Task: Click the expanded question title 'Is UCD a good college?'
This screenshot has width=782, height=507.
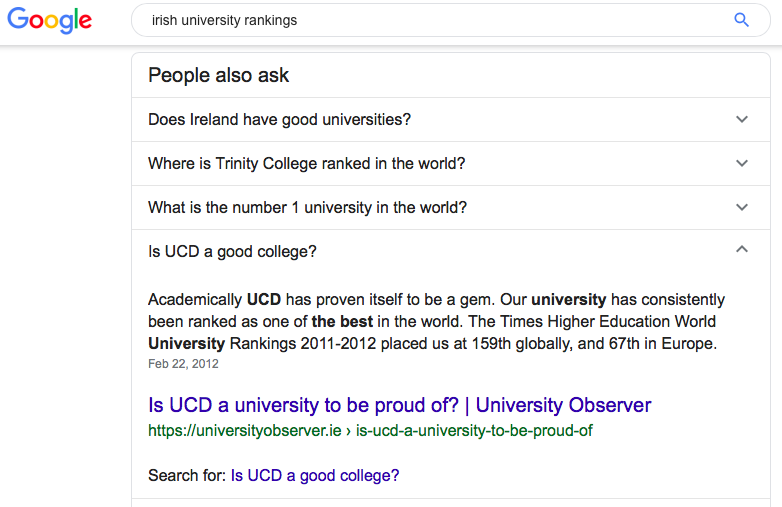Action: (x=232, y=252)
